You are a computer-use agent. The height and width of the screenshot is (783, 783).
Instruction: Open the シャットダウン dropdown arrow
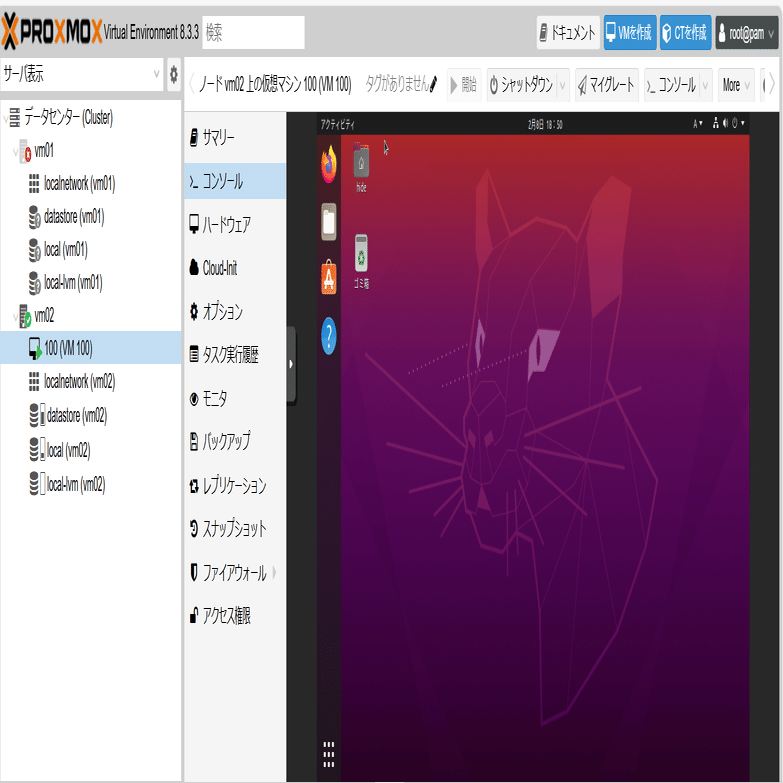point(563,85)
